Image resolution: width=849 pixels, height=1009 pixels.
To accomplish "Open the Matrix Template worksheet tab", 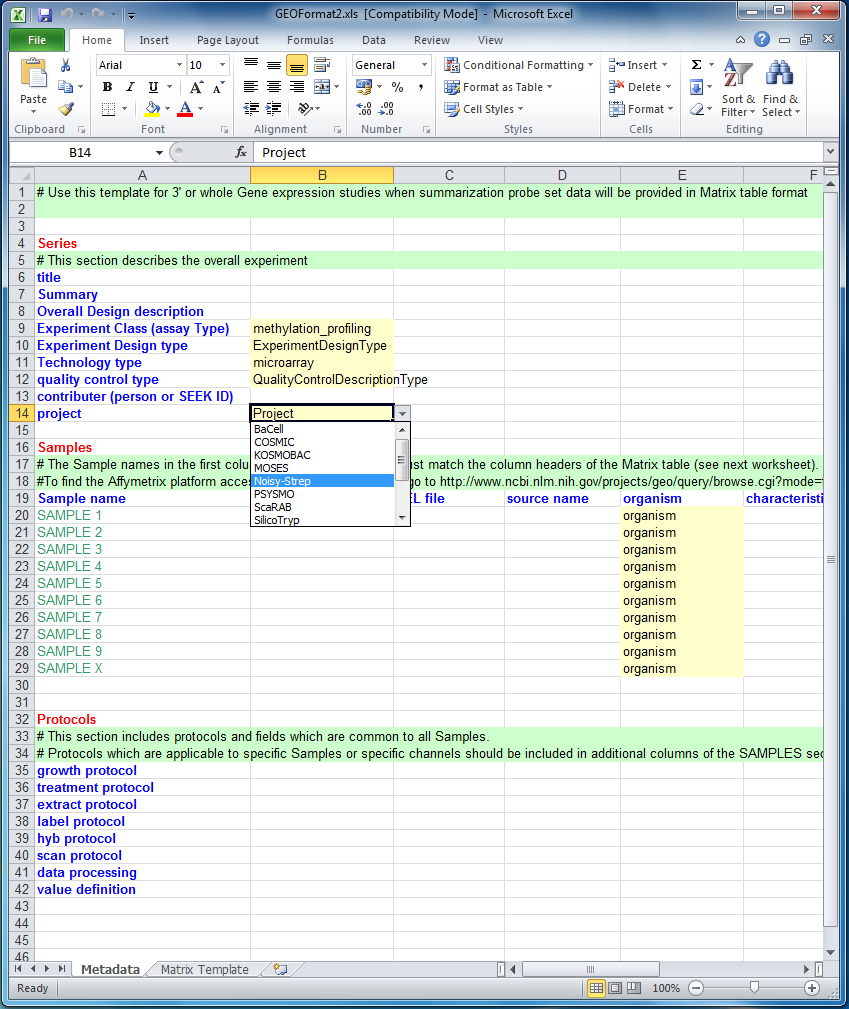I will tap(204, 969).
